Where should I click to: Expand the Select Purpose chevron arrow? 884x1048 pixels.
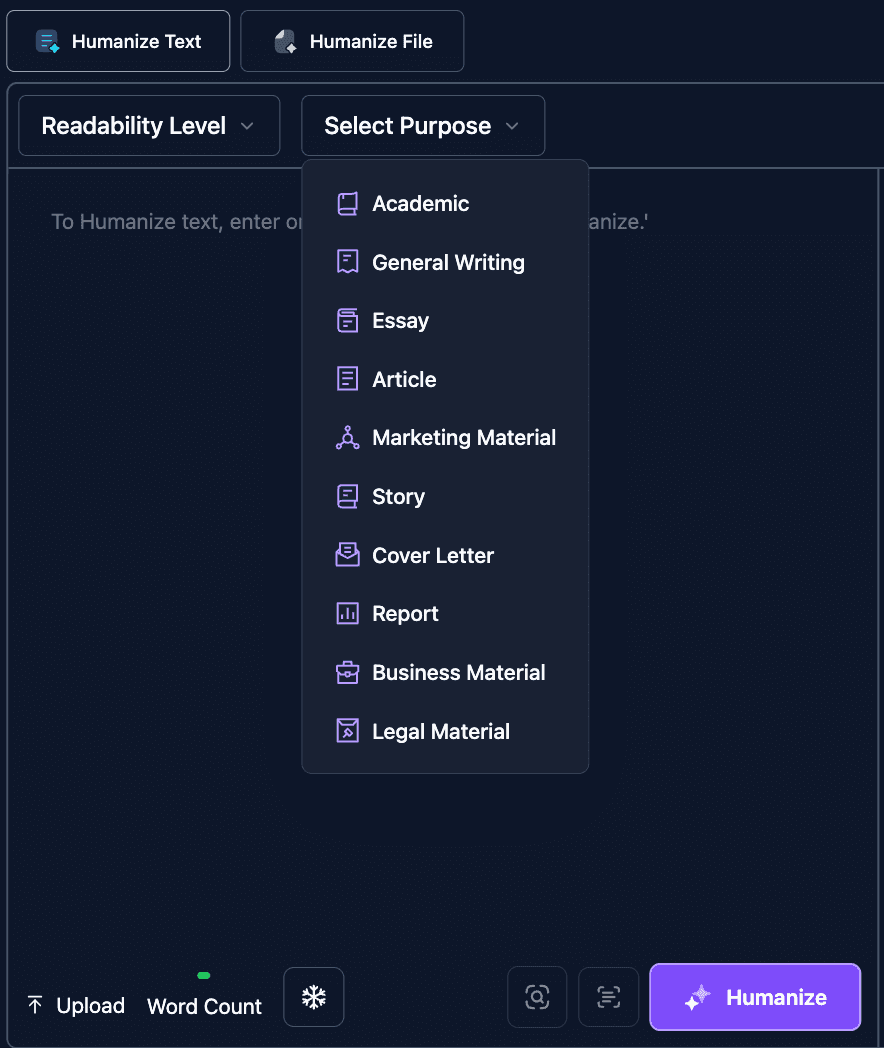coord(511,126)
